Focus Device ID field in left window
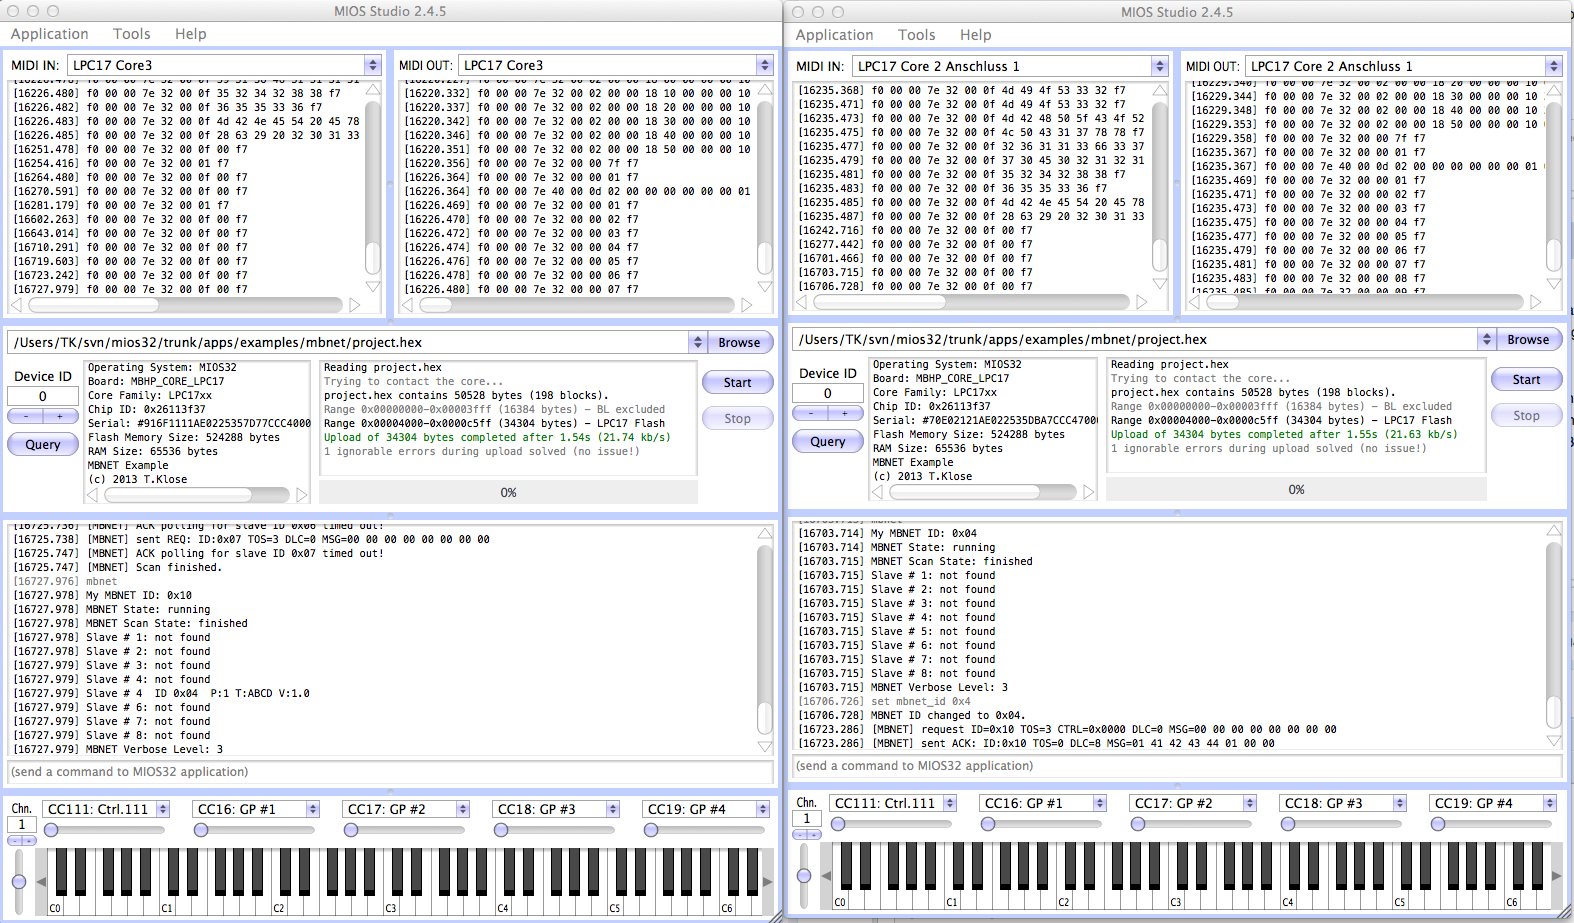The height and width of the screenshot is (923, 1574). coord(43,396)
